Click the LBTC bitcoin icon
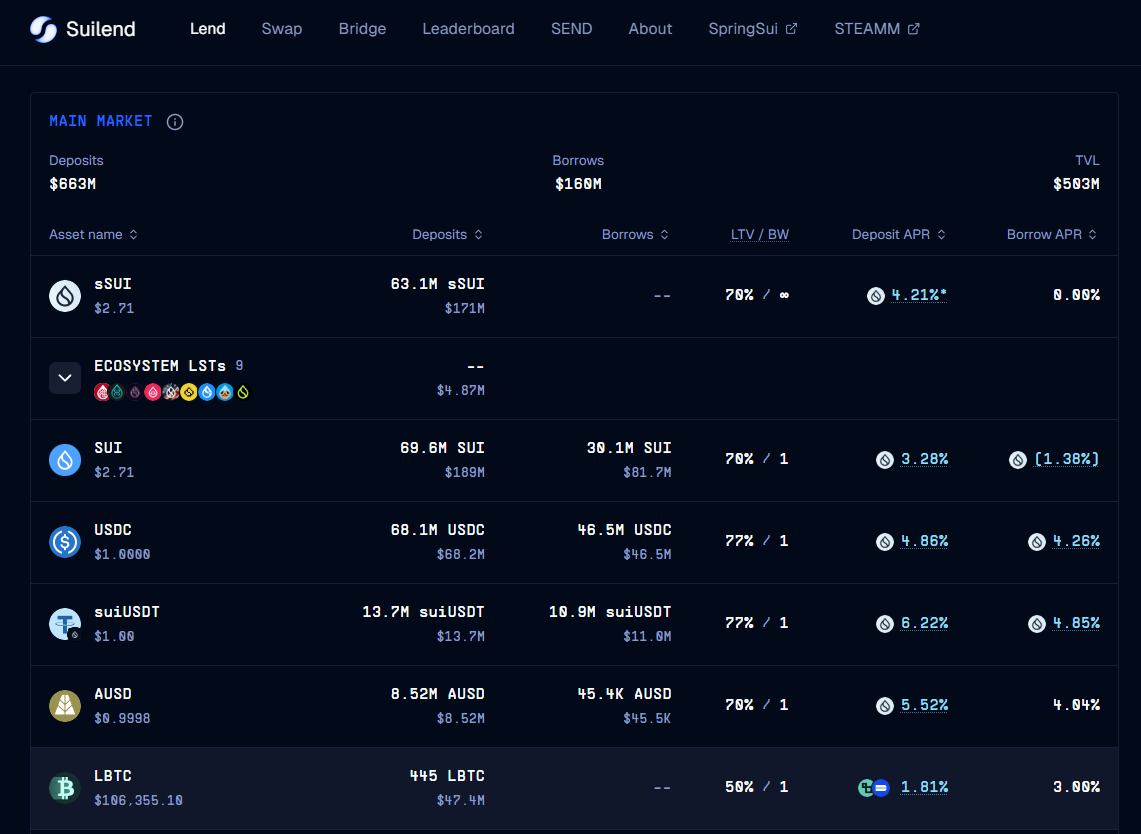 pyautogui.click(x=65, y=788)
